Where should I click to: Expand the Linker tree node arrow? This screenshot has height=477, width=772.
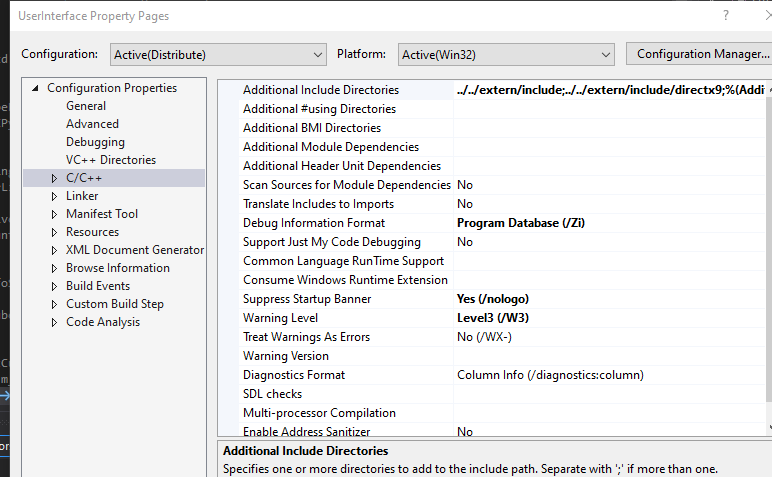pyautogui.click(x=54, y=196)
